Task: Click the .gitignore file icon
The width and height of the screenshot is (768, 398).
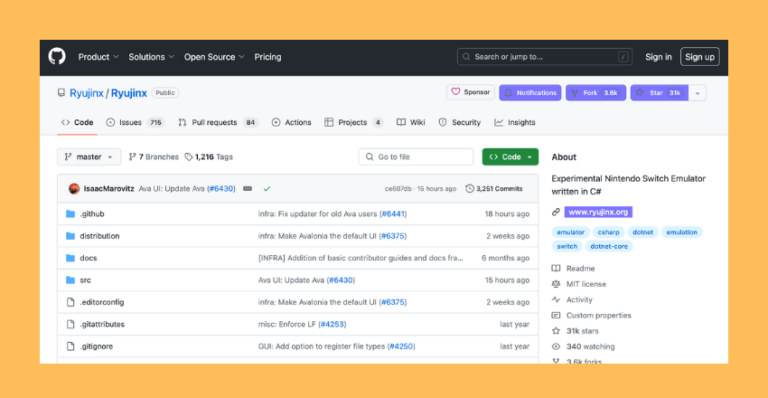Action: click(x=71, y=346)
